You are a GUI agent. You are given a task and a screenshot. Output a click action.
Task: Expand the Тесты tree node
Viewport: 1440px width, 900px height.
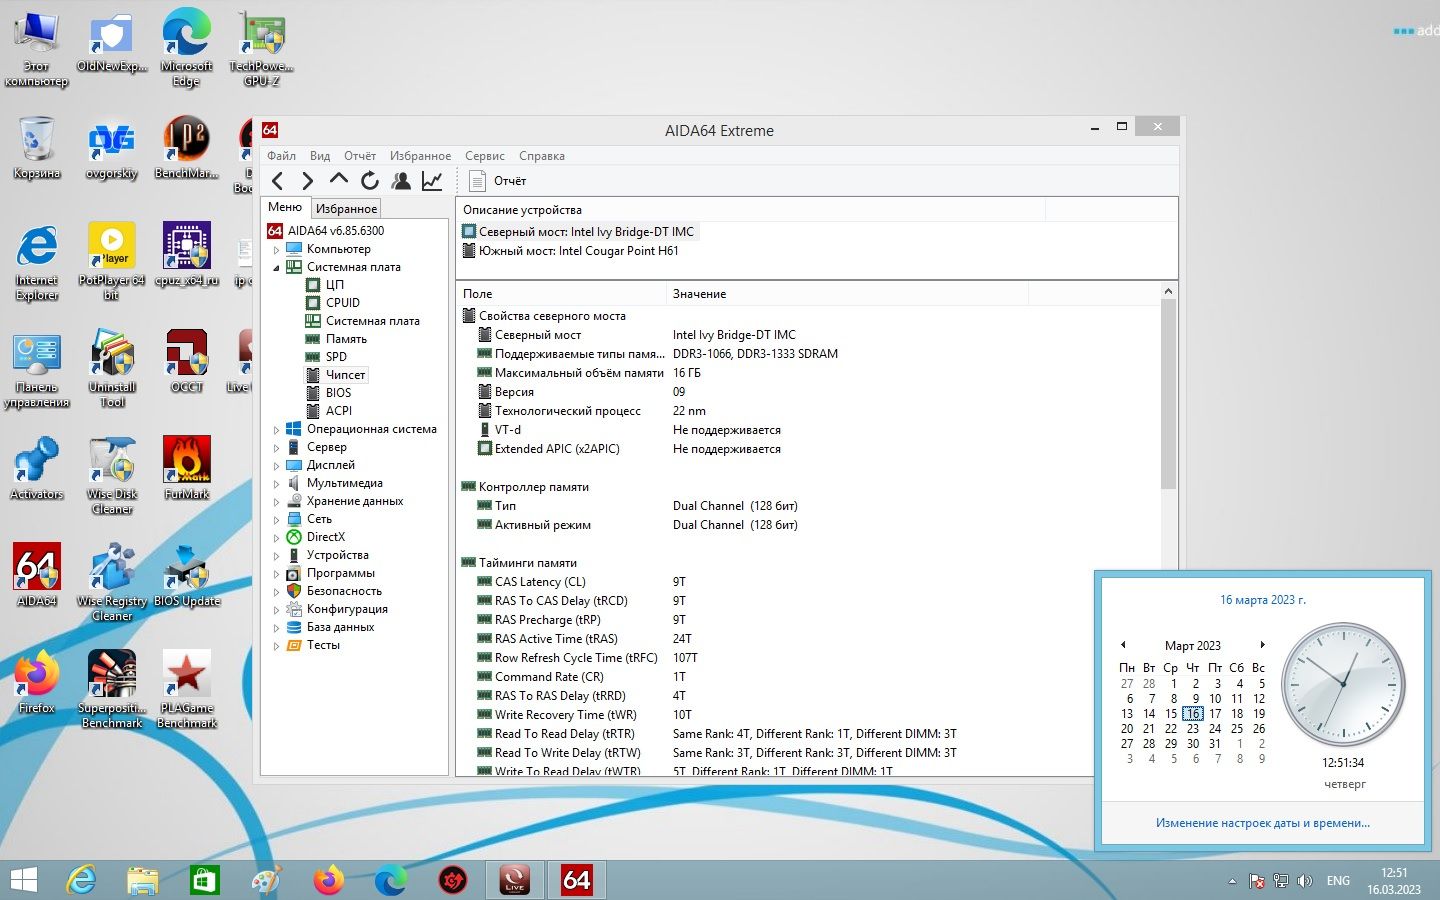[277, 646]
